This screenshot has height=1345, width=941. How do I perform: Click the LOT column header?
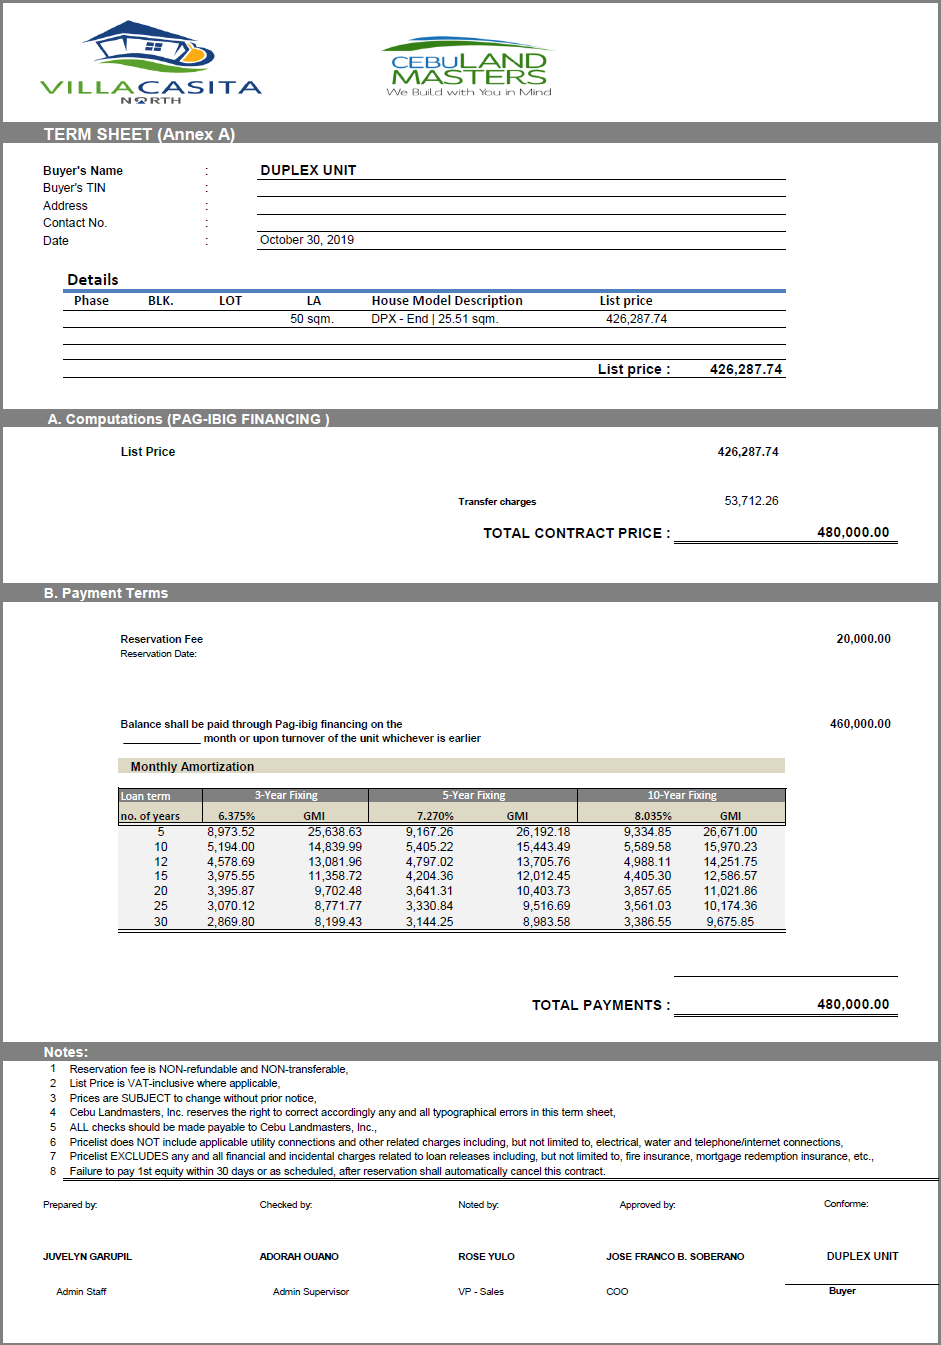[231, 301]
